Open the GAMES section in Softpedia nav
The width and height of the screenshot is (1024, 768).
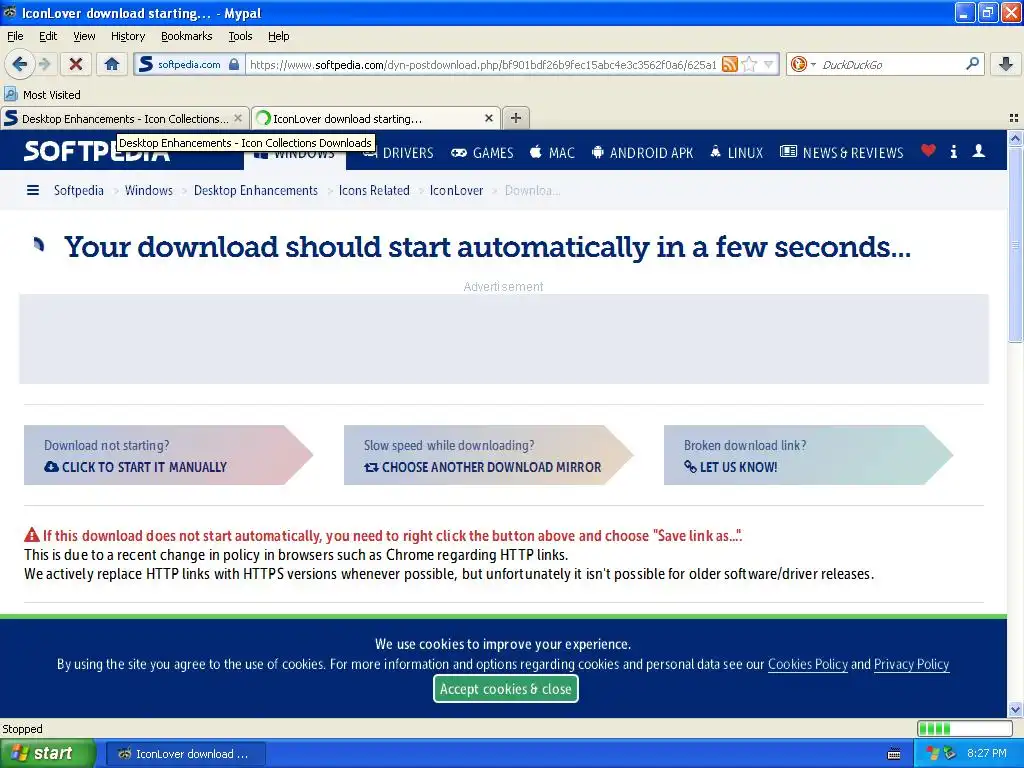[482, 153]
